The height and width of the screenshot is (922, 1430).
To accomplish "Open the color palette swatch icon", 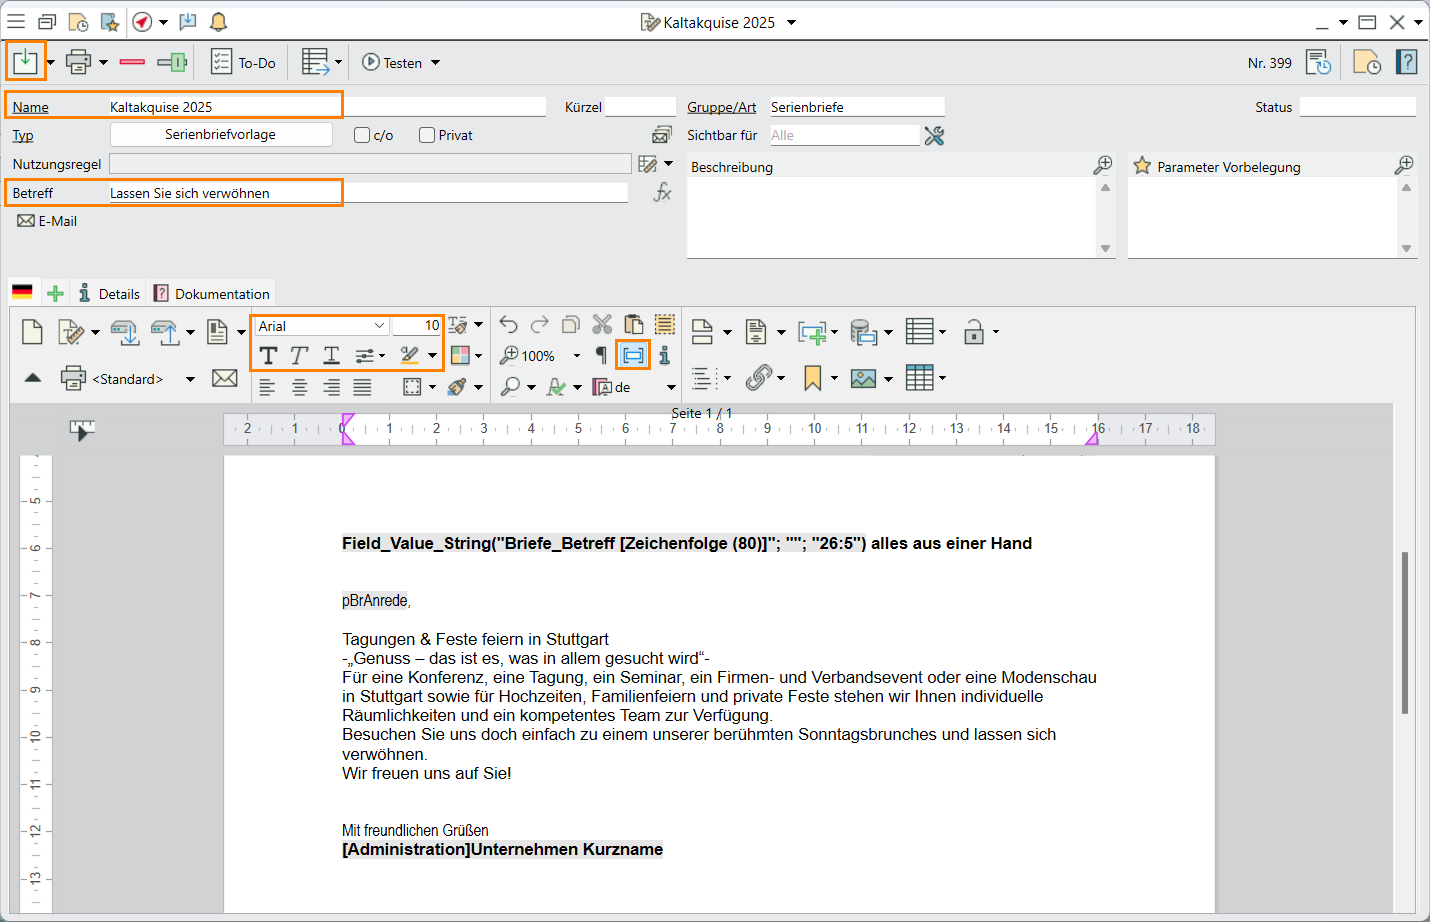I will coord(460,355).
